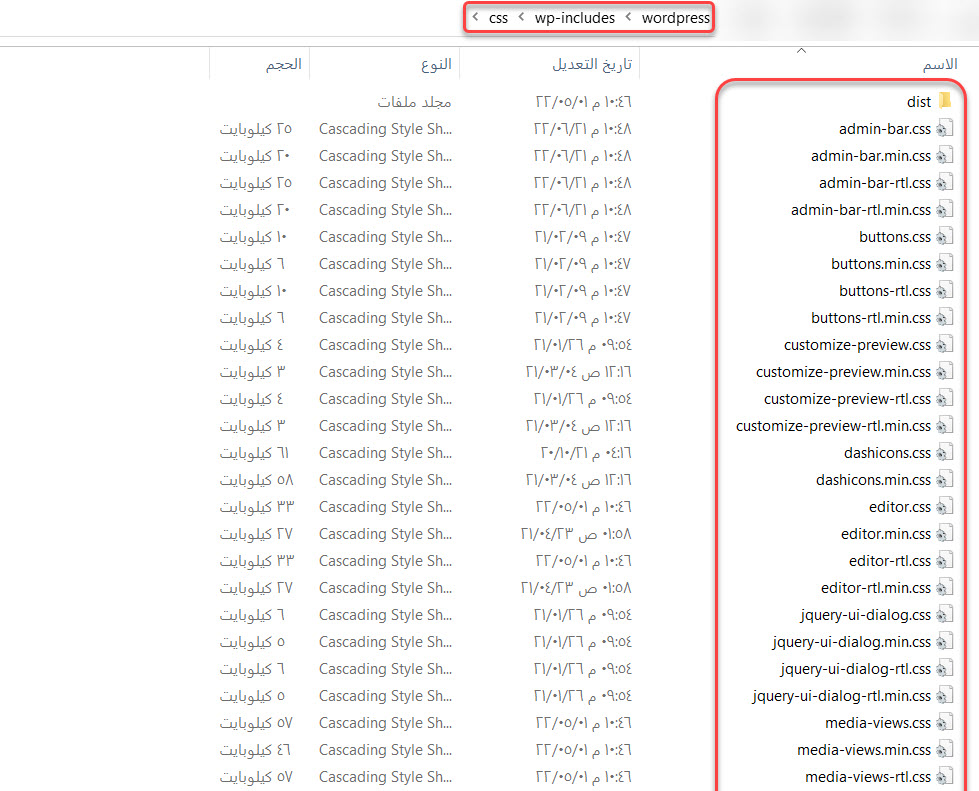
Task: Click the customize-preview.css file icon
Action: pyautogui.click(x=945, y=345)
